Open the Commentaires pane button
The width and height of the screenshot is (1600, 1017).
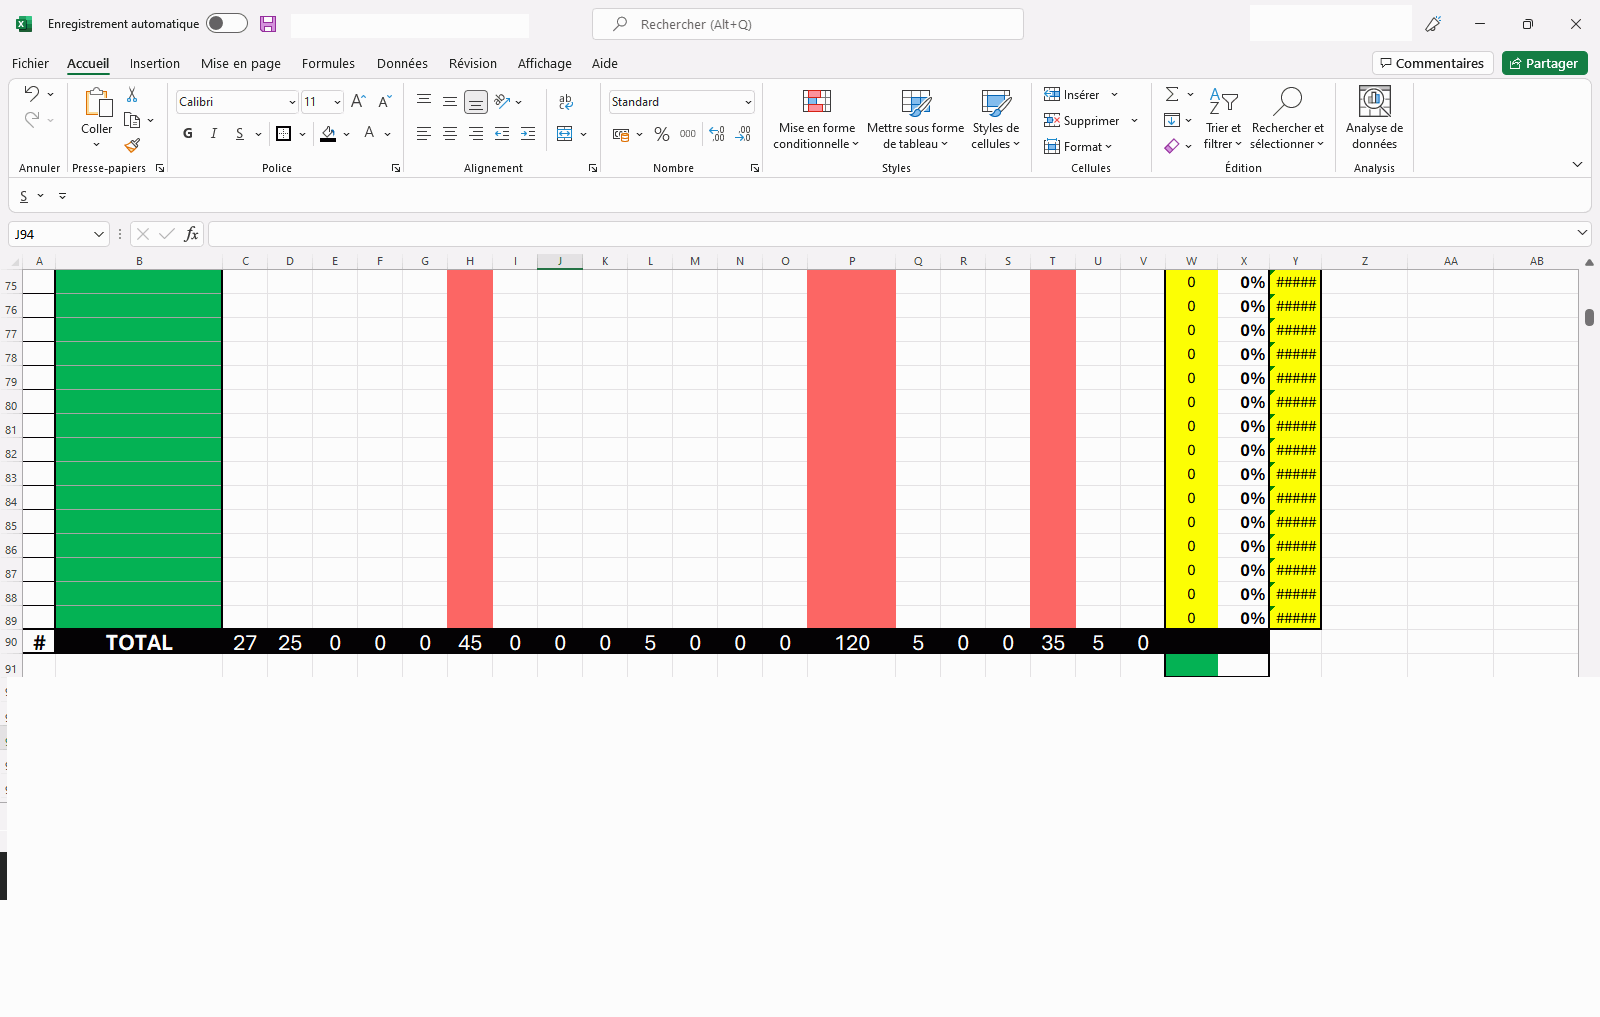tap(1432, 64)
